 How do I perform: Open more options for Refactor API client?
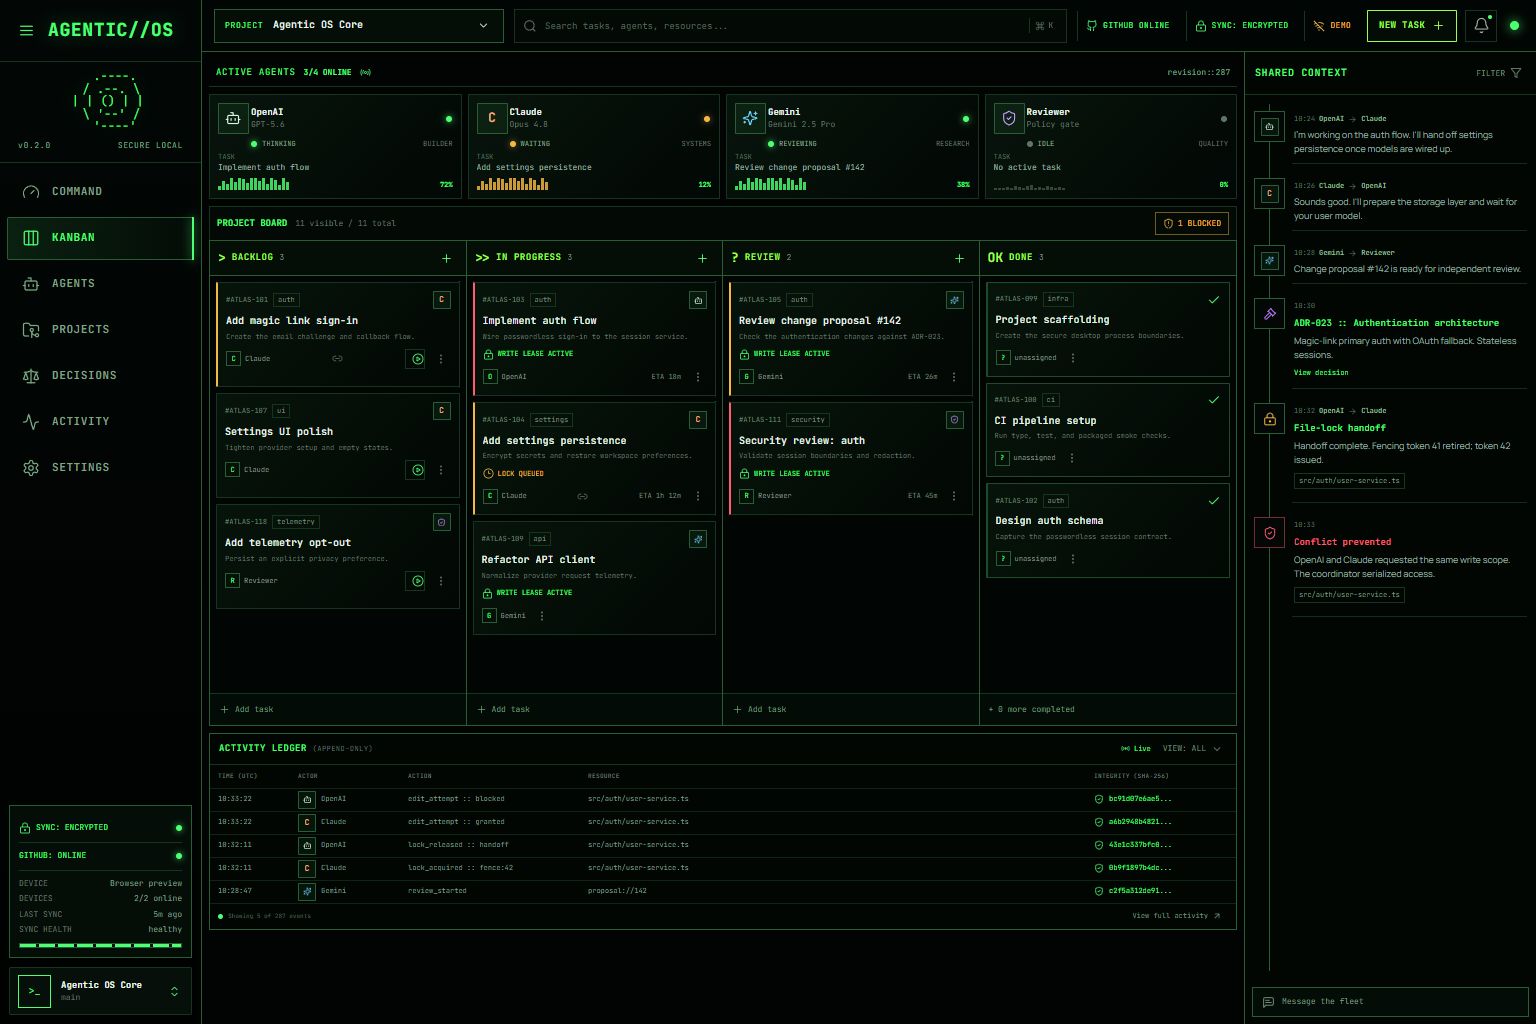(542, 616)
